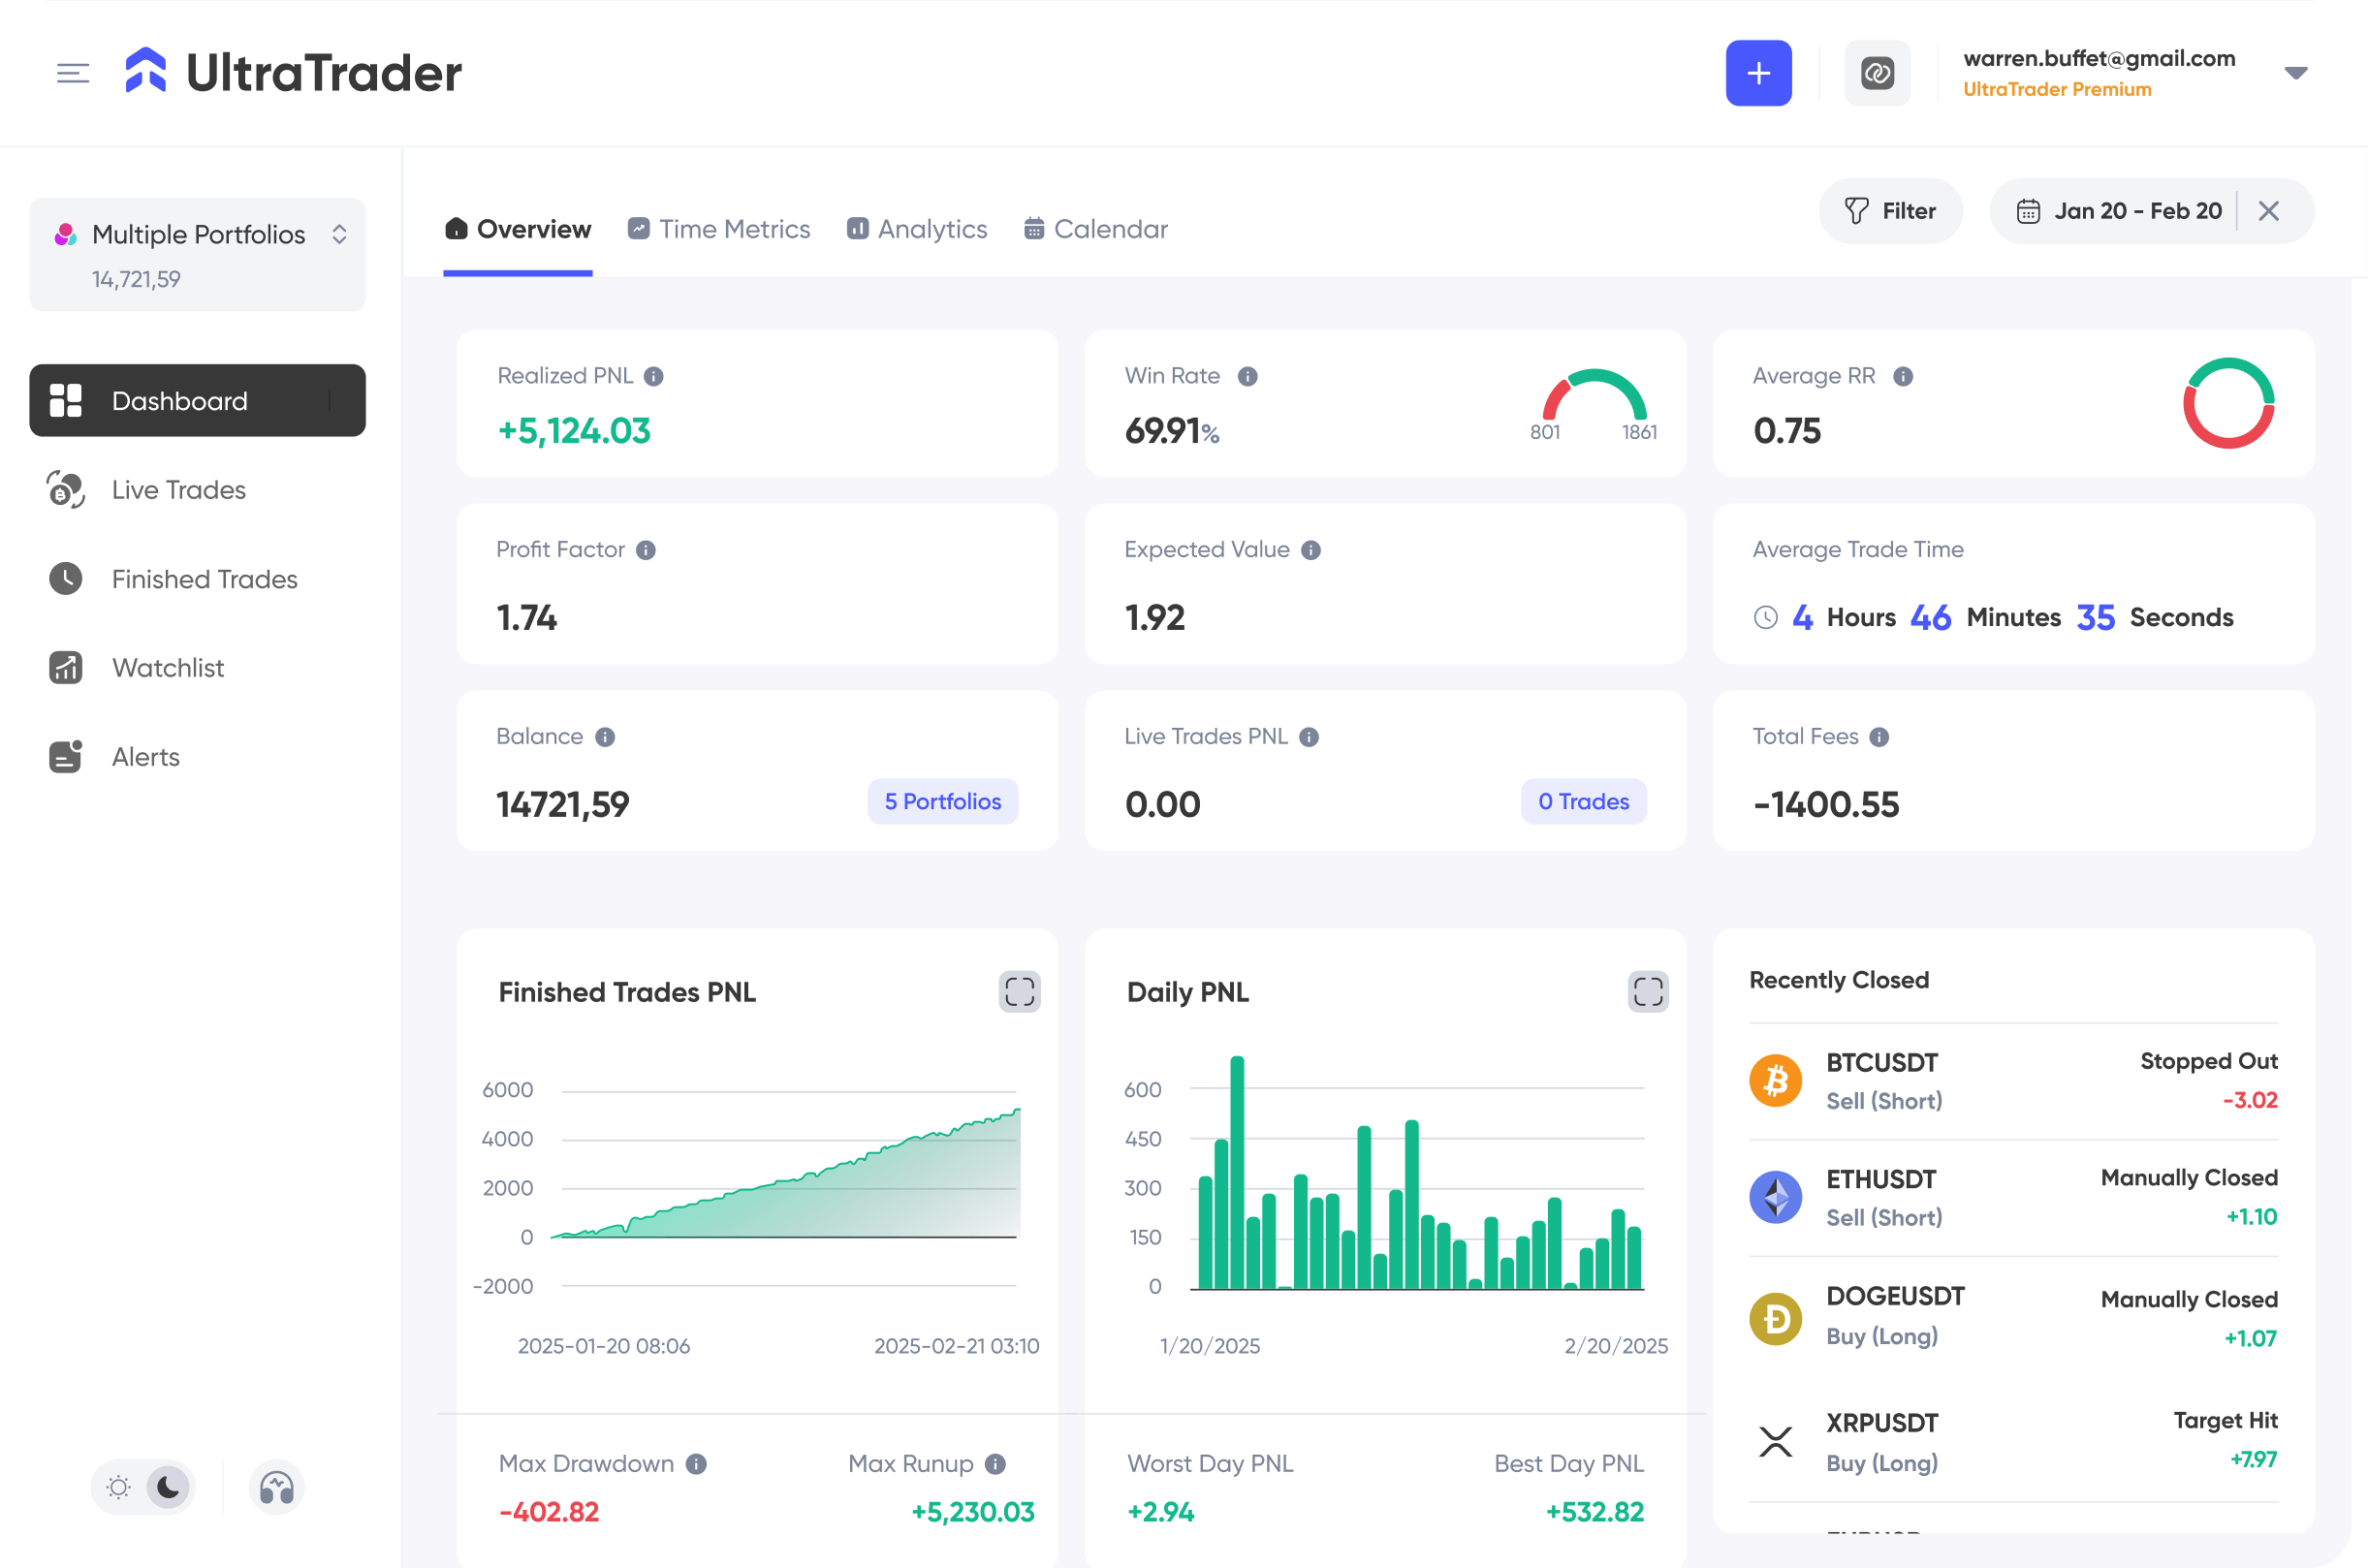Clear the Jan 20 - Feb 20 date range
Image resolution: width=2368 pixels, height=1568 pixels.
click(x=2268, y=211)
